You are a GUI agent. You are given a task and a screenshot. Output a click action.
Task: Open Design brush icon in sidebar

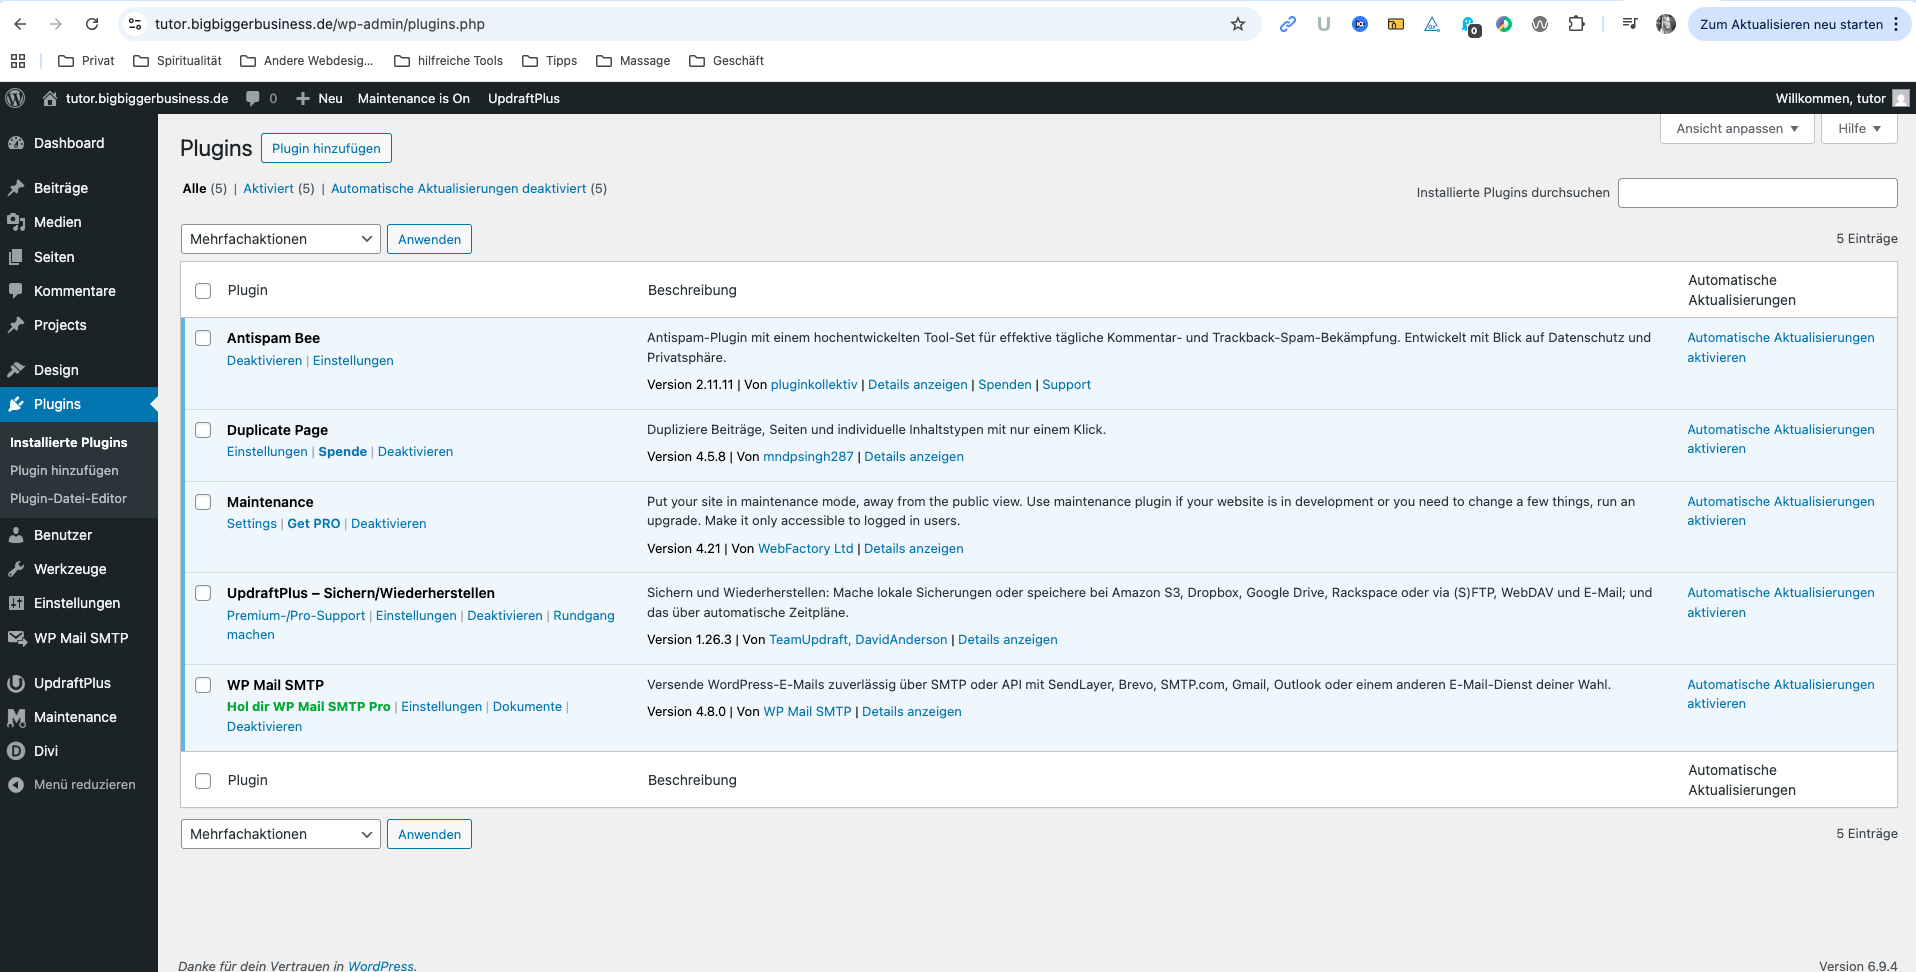click(16, 370)
